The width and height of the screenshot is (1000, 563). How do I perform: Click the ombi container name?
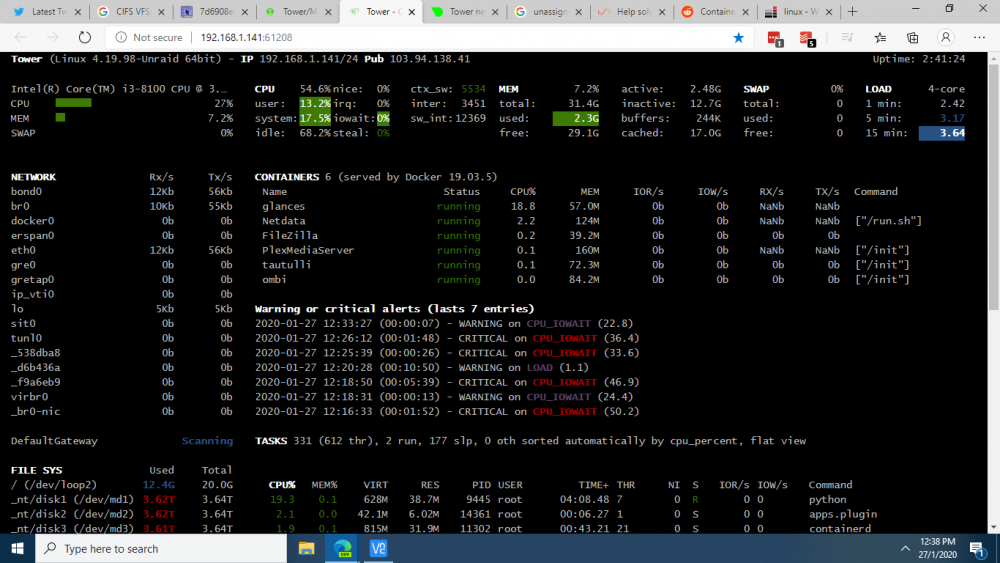coord(274,279)
